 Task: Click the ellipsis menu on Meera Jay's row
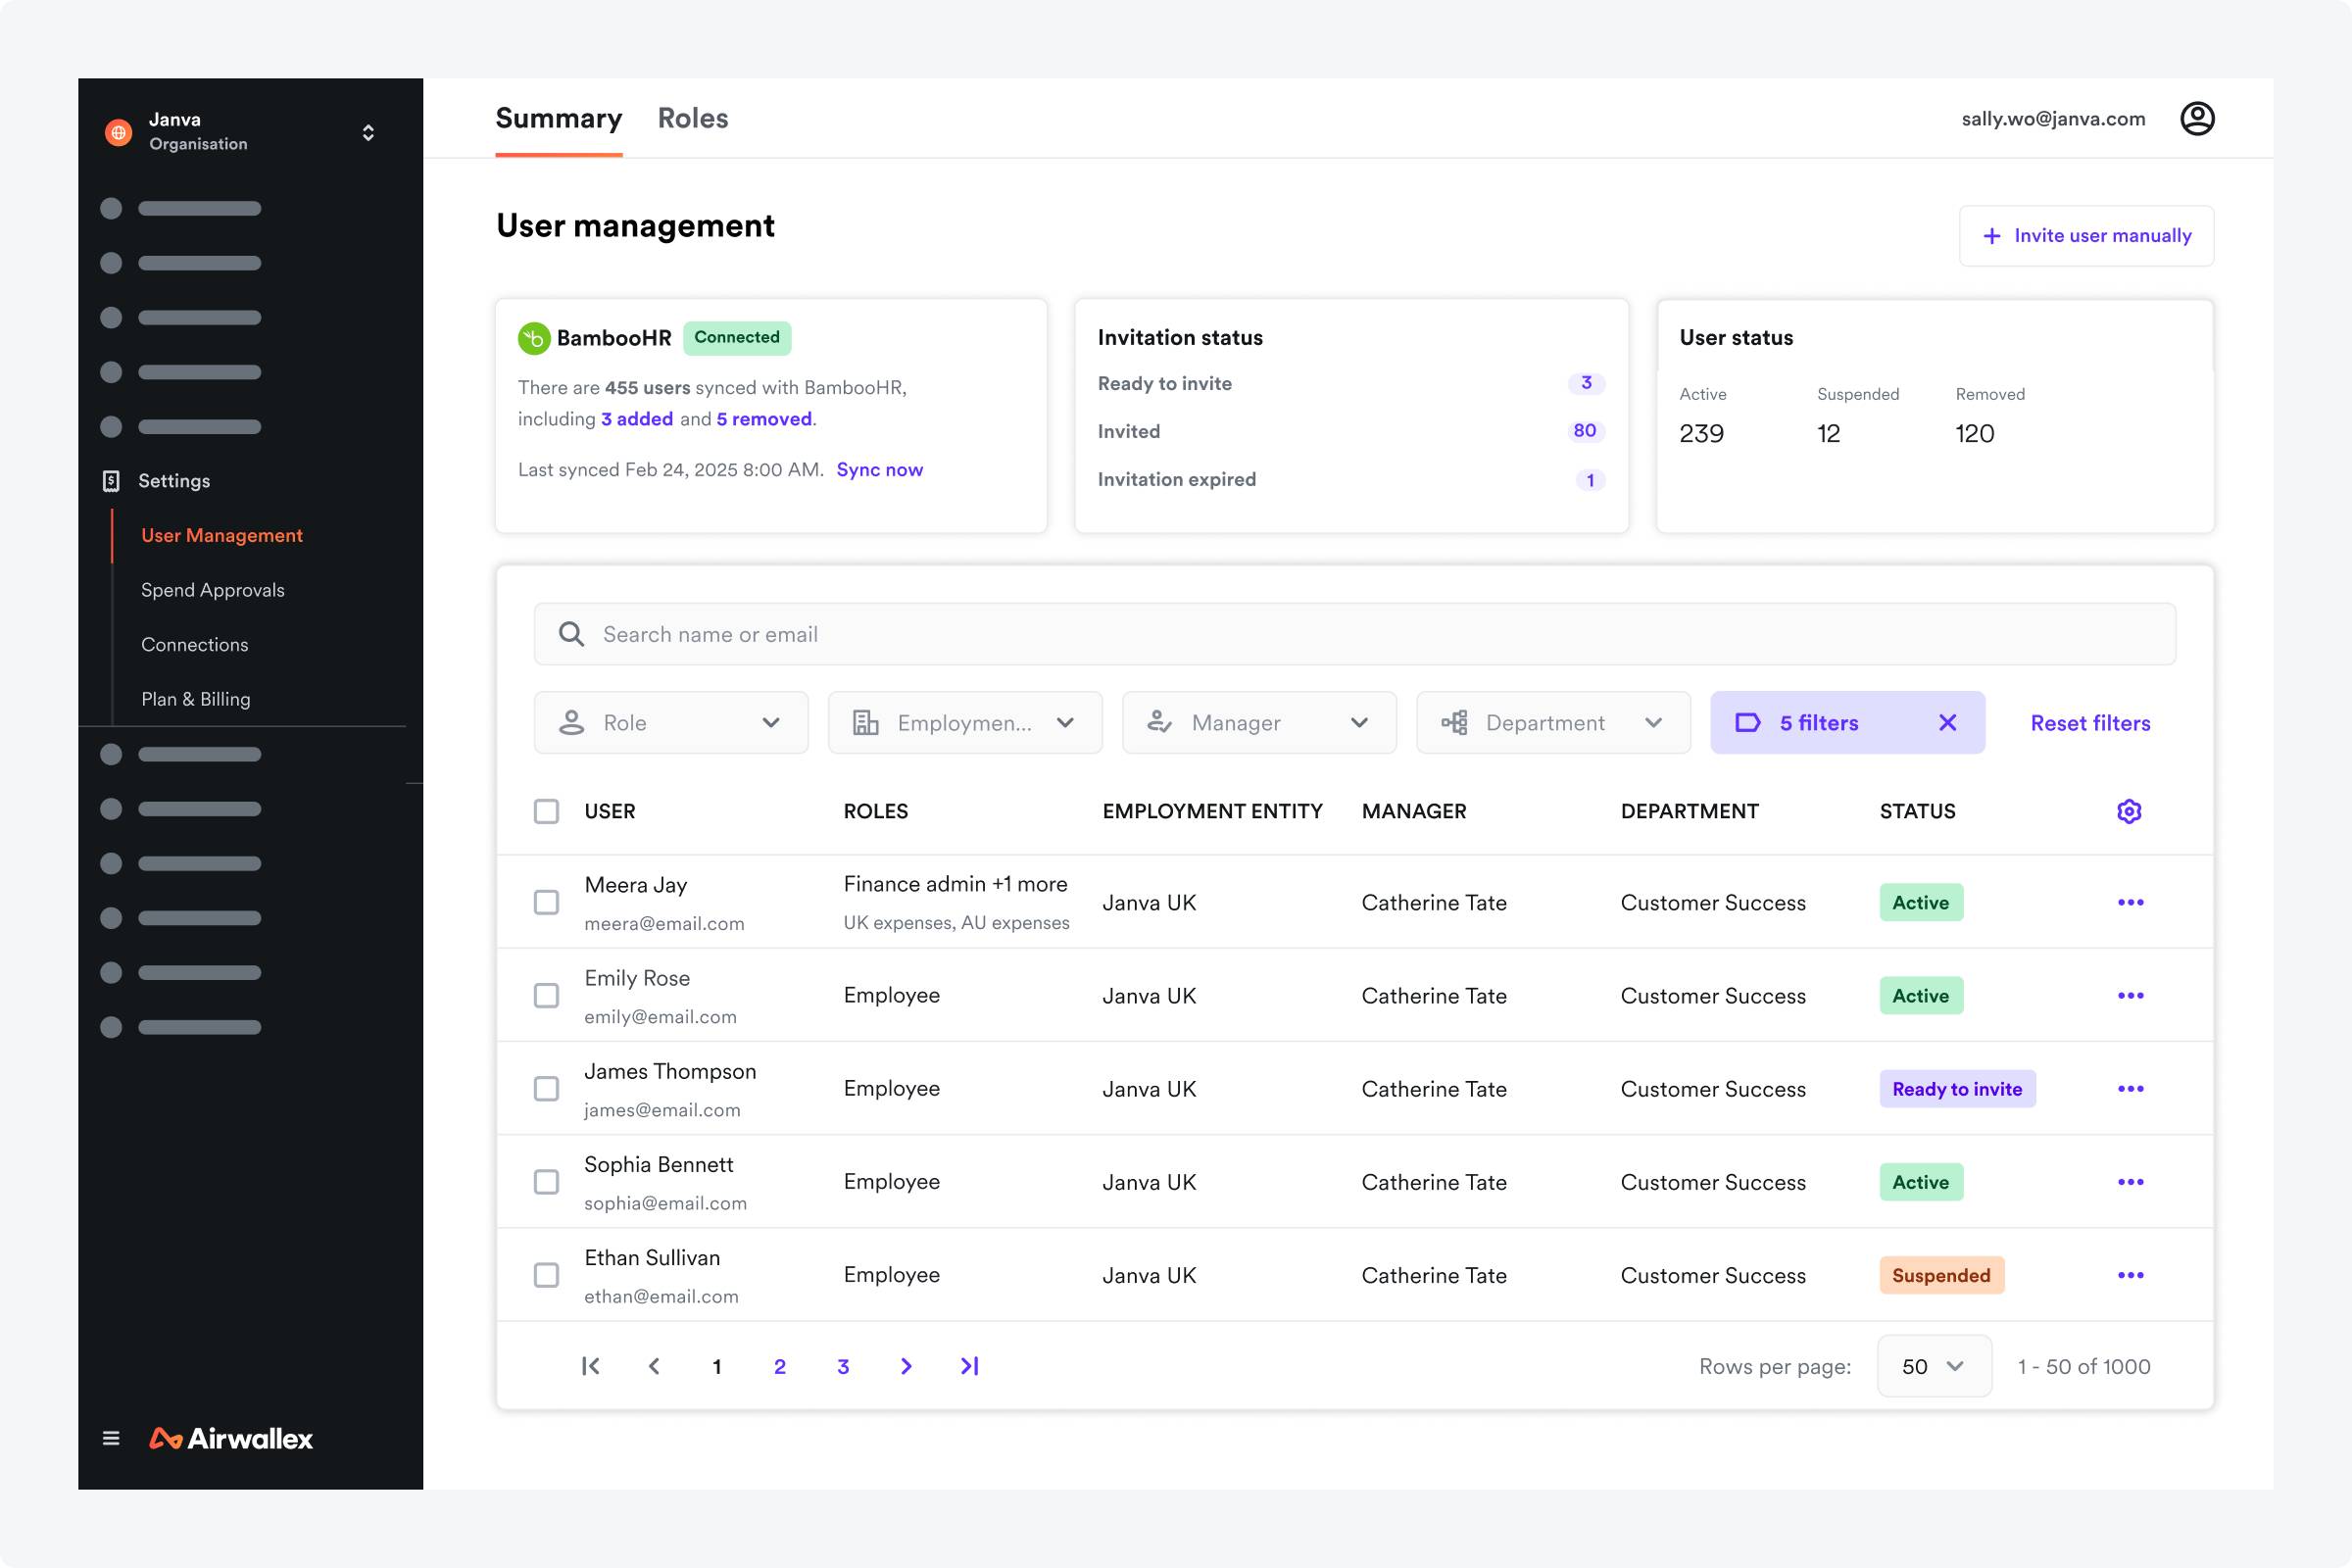2131,901
